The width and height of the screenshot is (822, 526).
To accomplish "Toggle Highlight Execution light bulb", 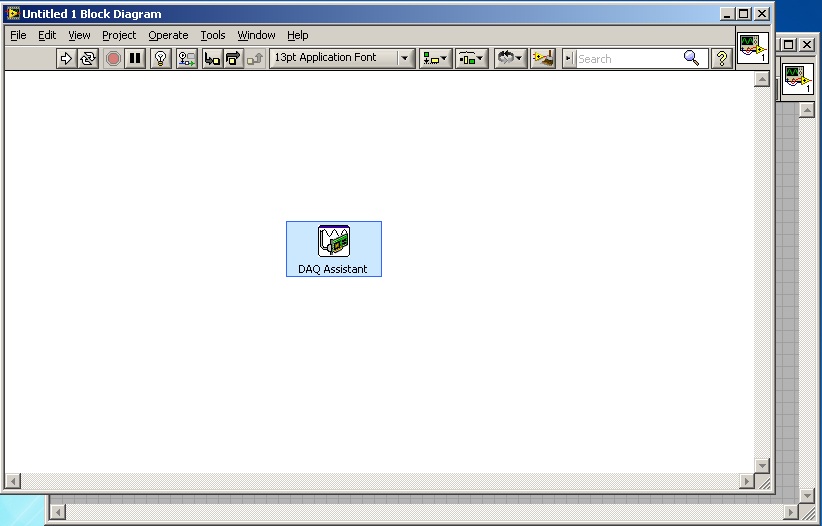I will [x=160, y=58].
